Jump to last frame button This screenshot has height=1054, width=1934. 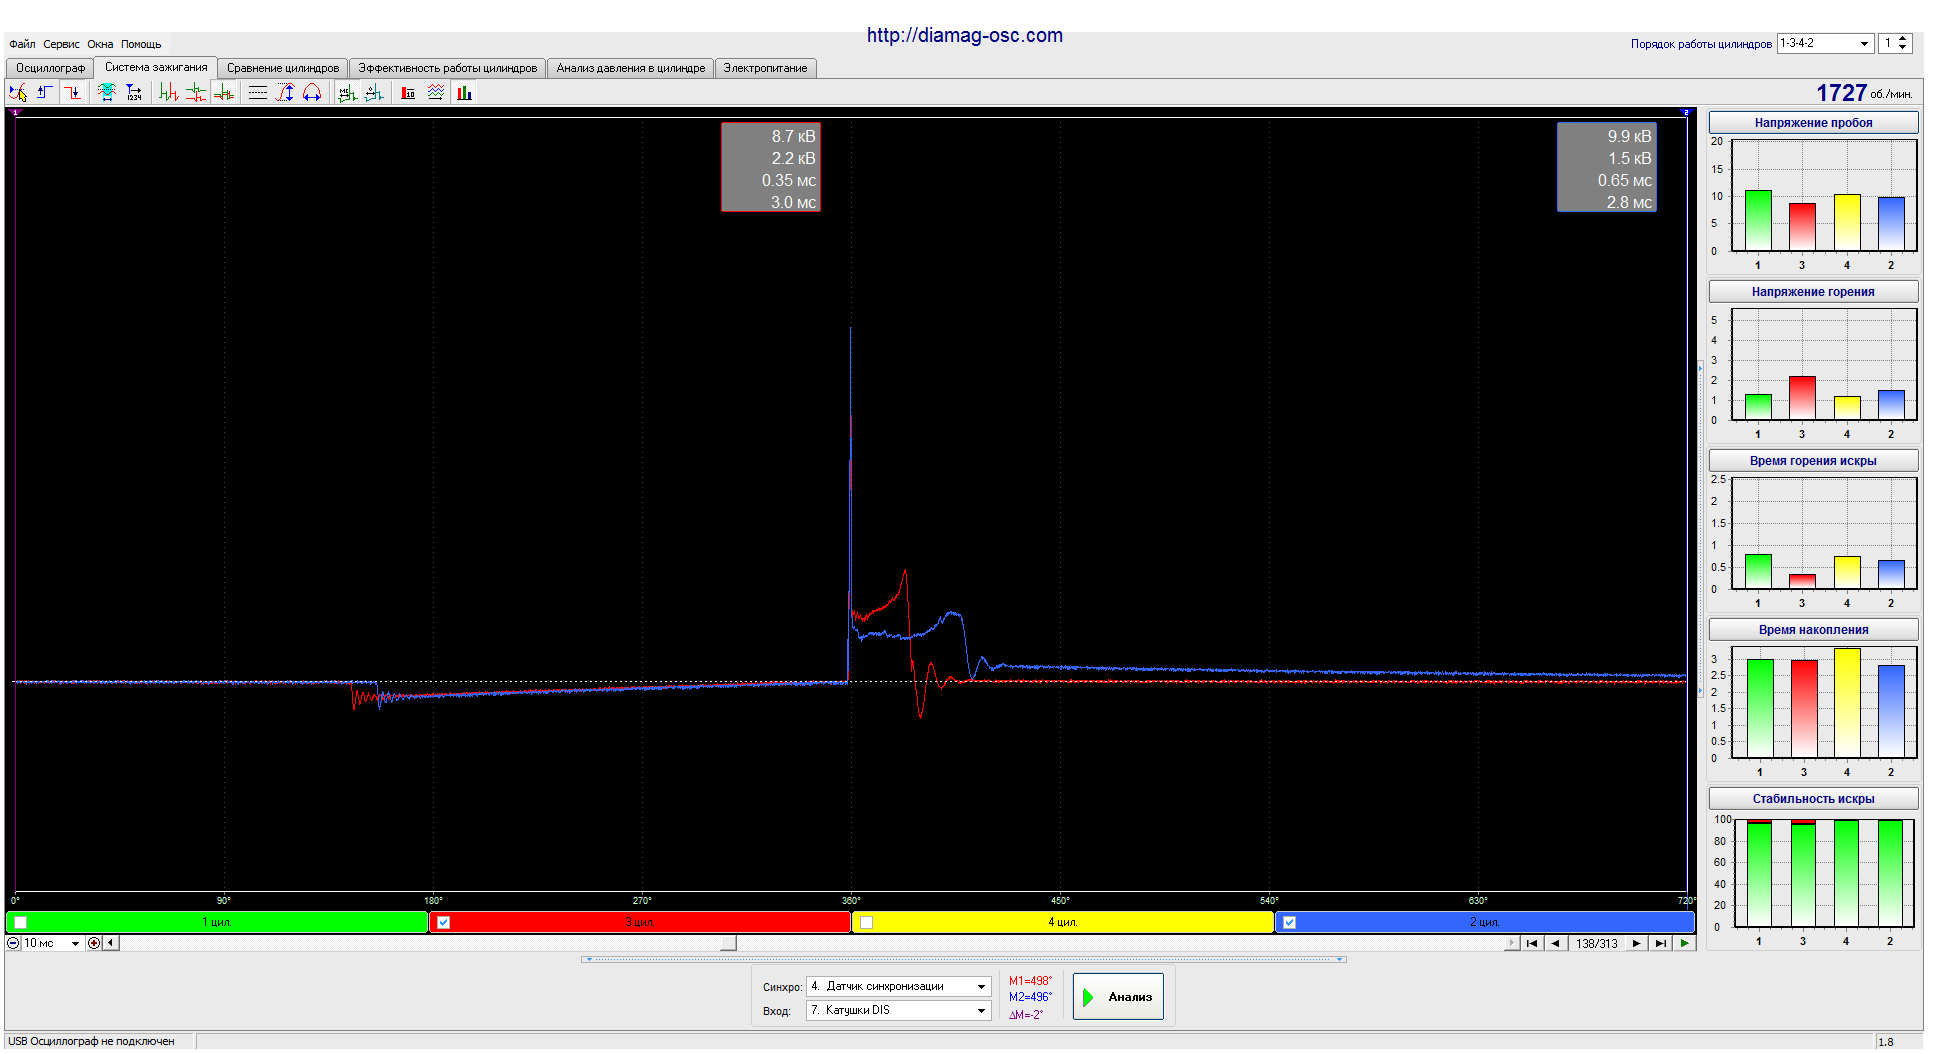point(1660,943)
